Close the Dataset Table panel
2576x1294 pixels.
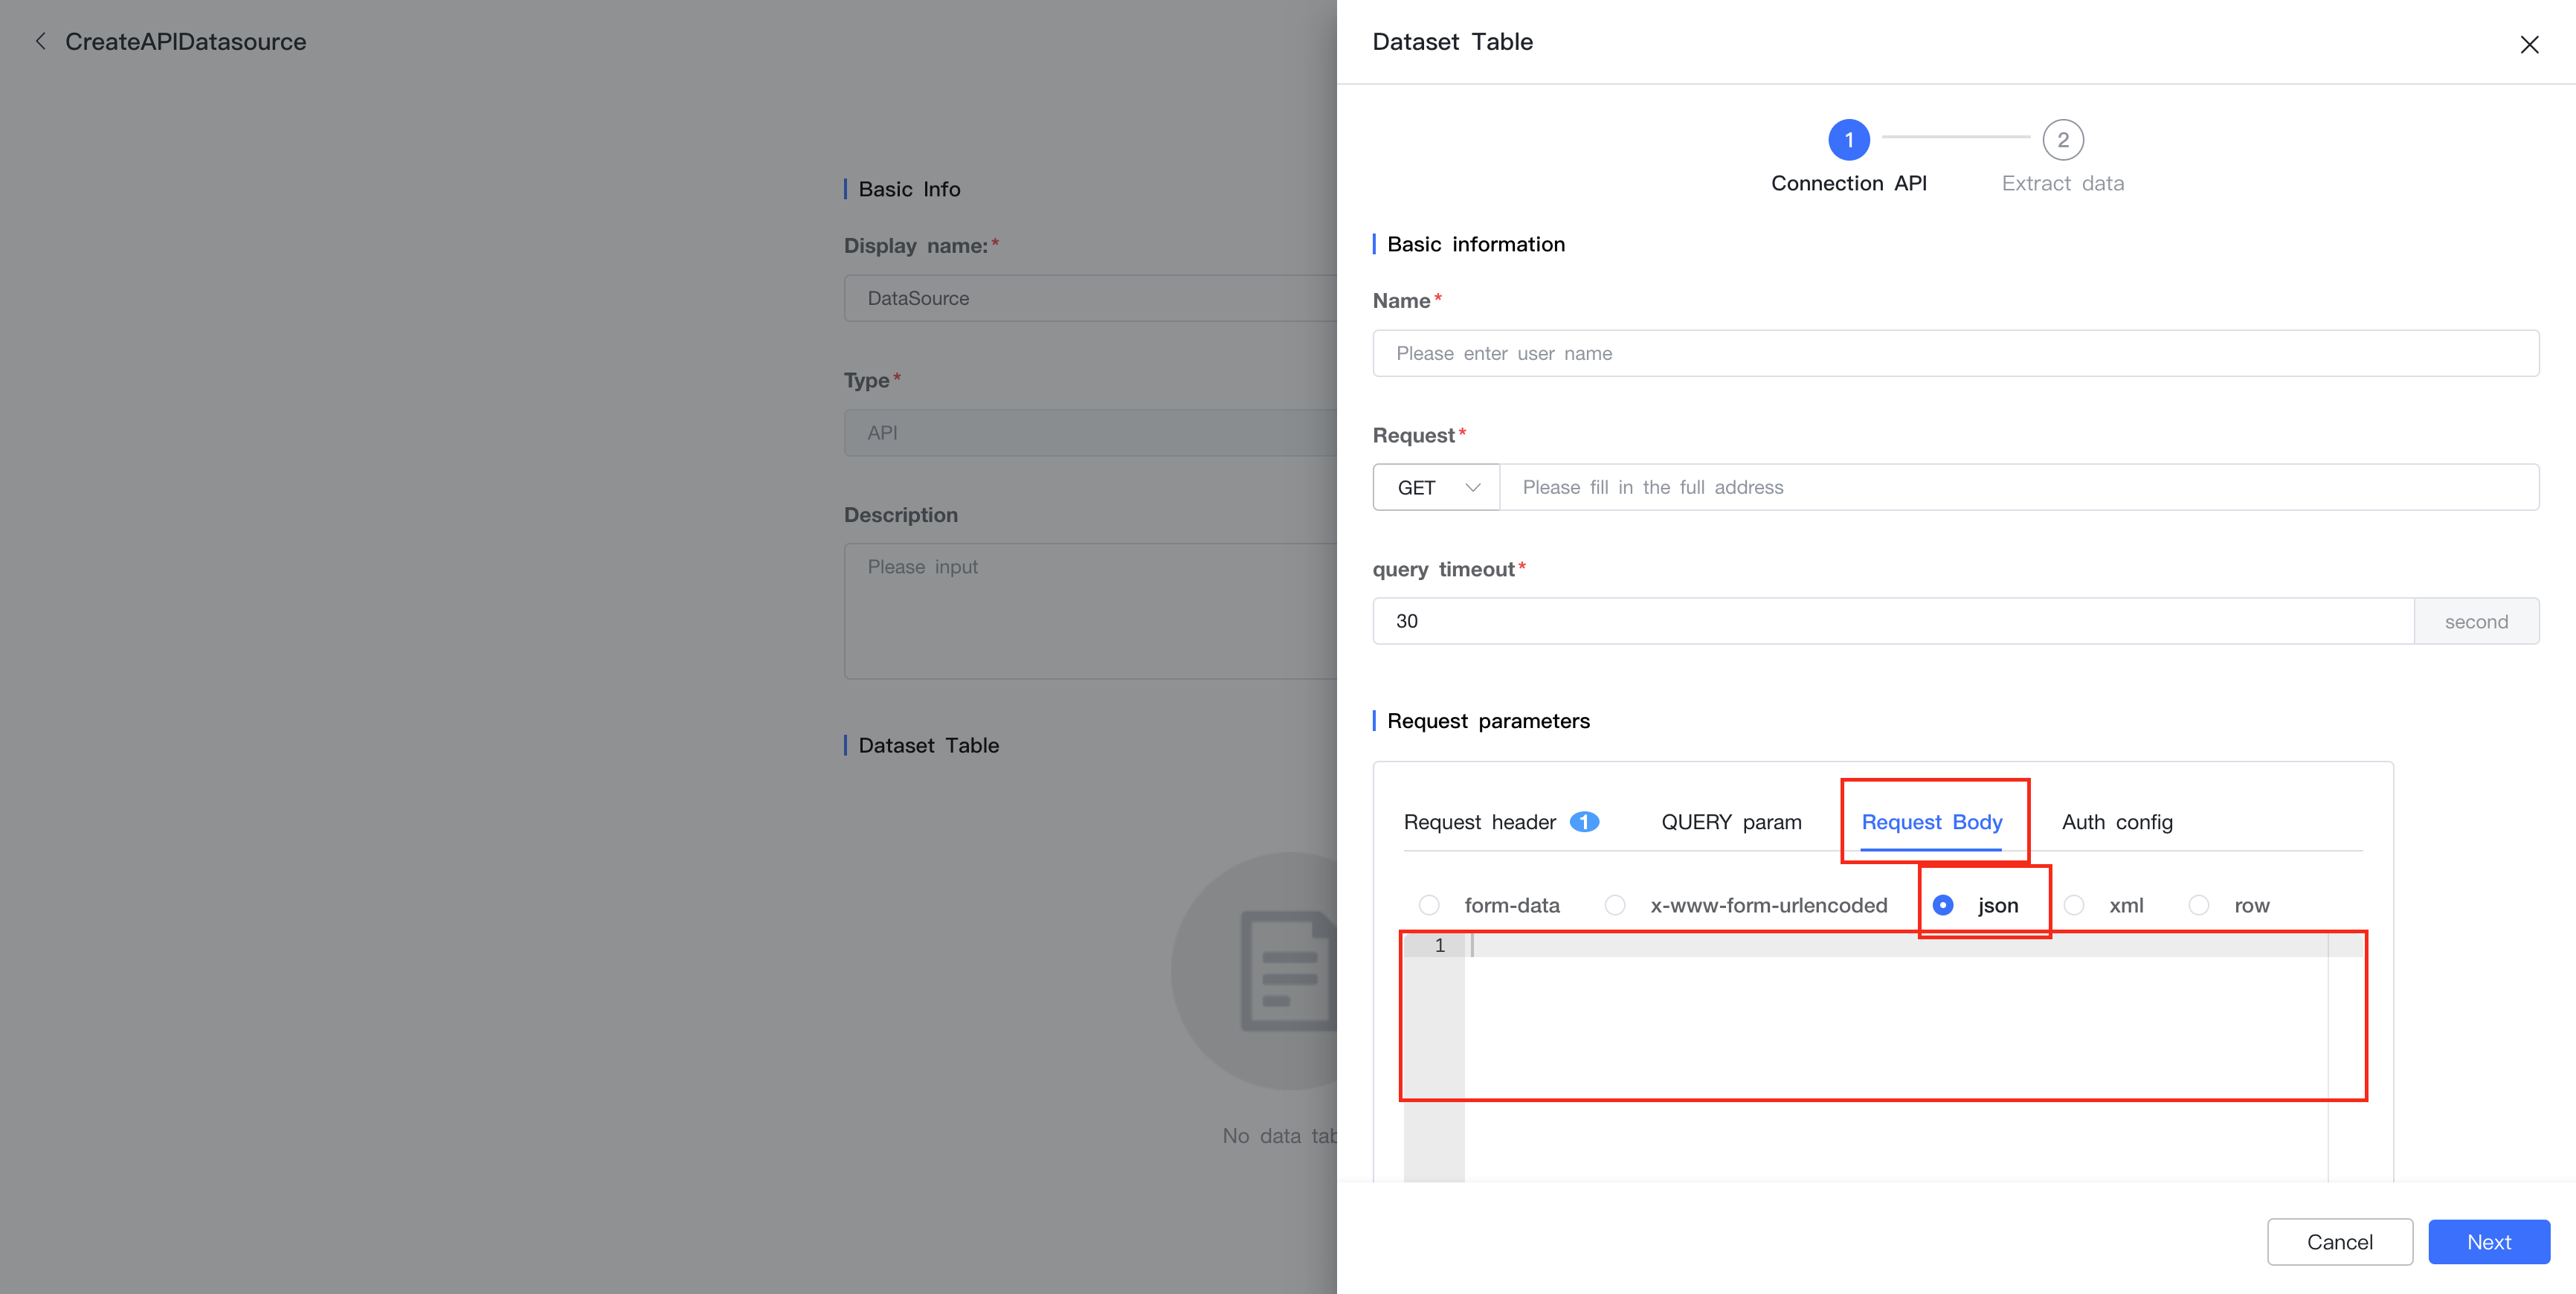coord(2529,44)
